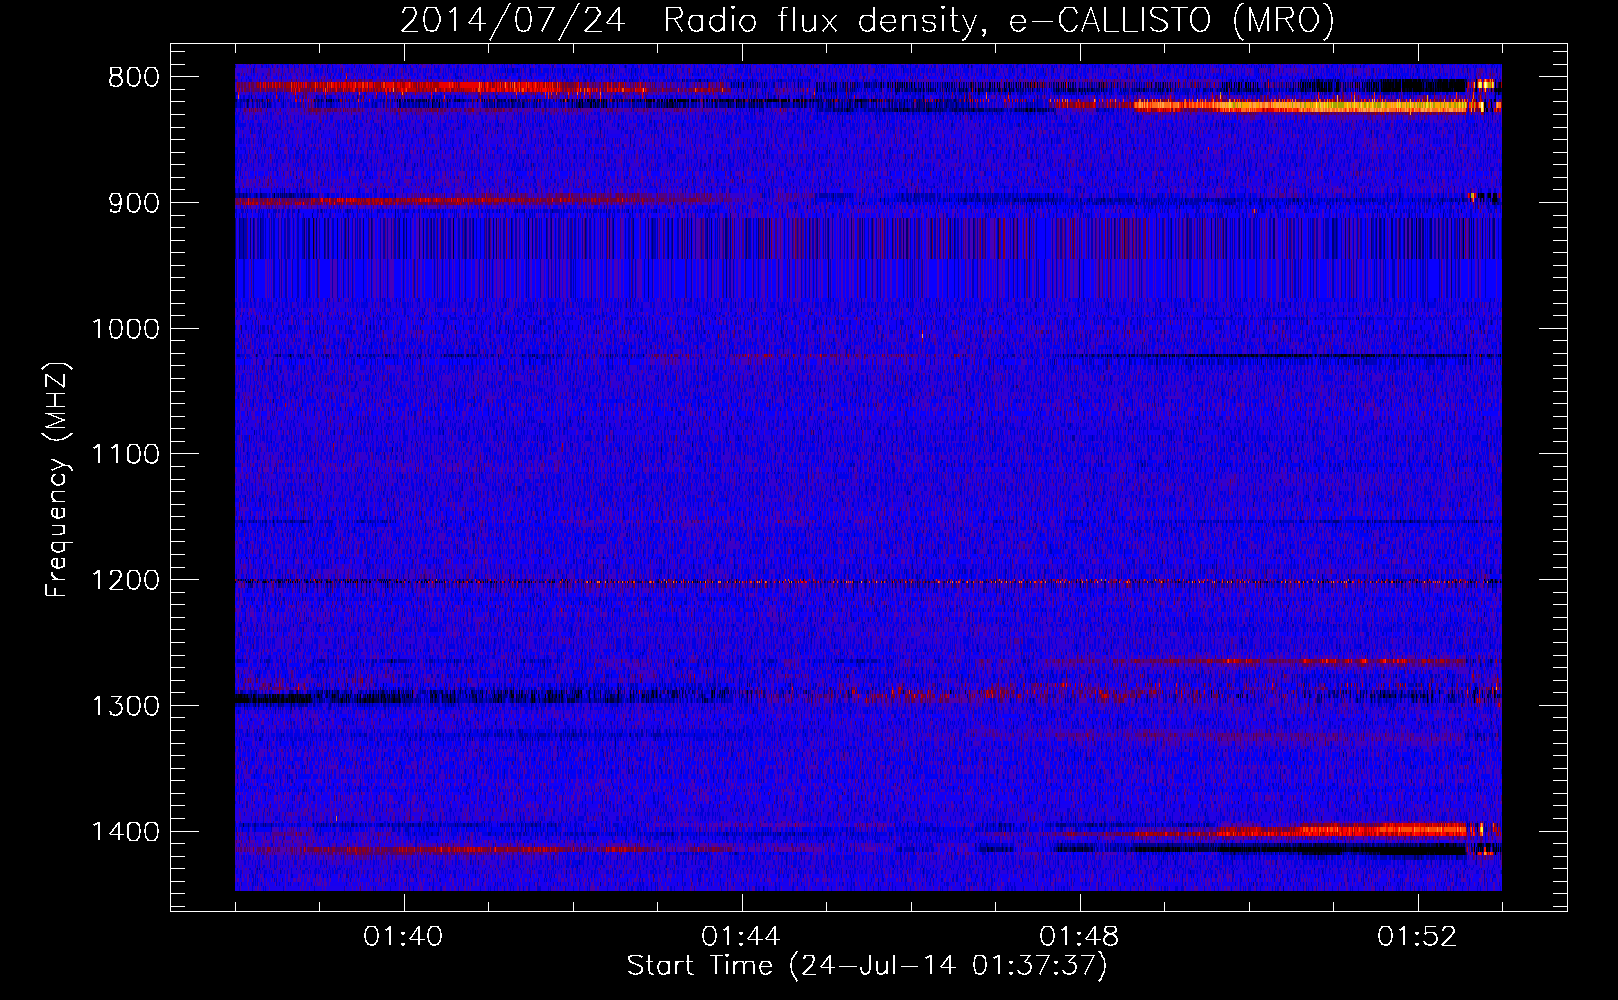
Task: Click the 01:52 time axis label
Action: (x=1417, y=937)
